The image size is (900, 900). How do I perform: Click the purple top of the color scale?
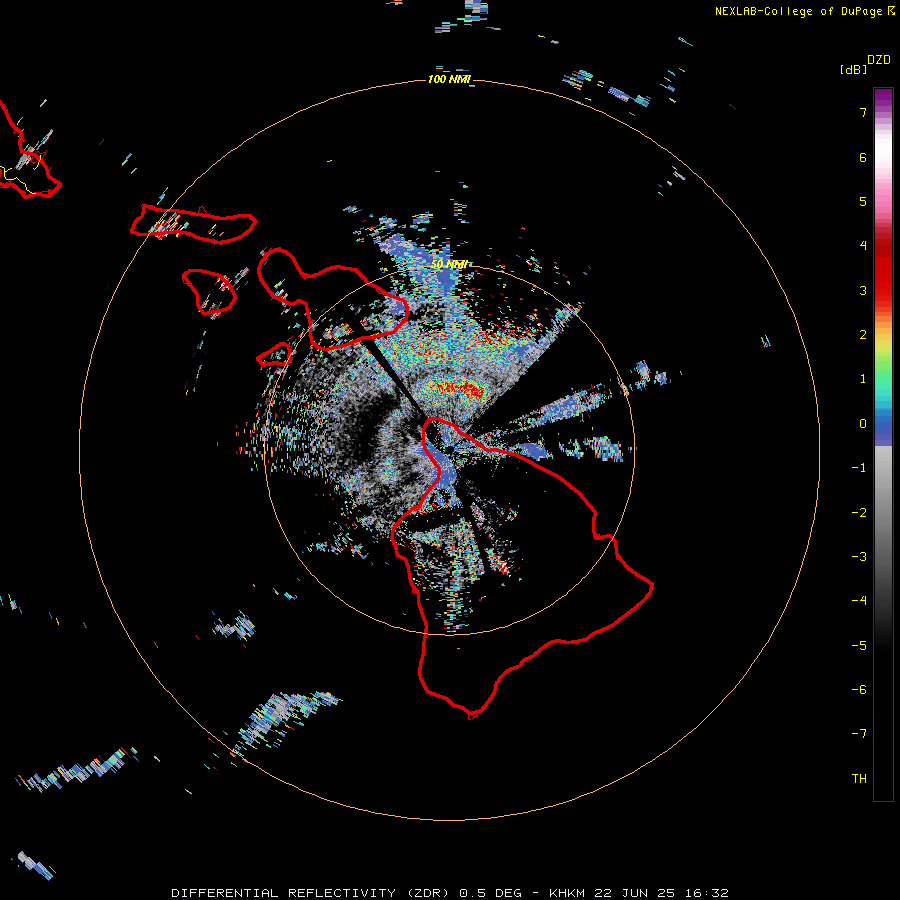(x=883, y=98)
